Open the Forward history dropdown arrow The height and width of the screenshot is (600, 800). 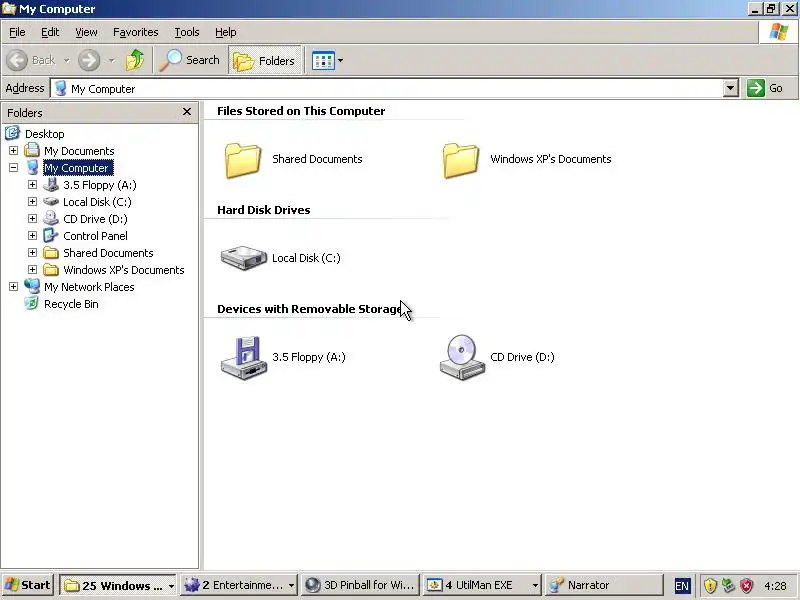(x=111, y=61)
